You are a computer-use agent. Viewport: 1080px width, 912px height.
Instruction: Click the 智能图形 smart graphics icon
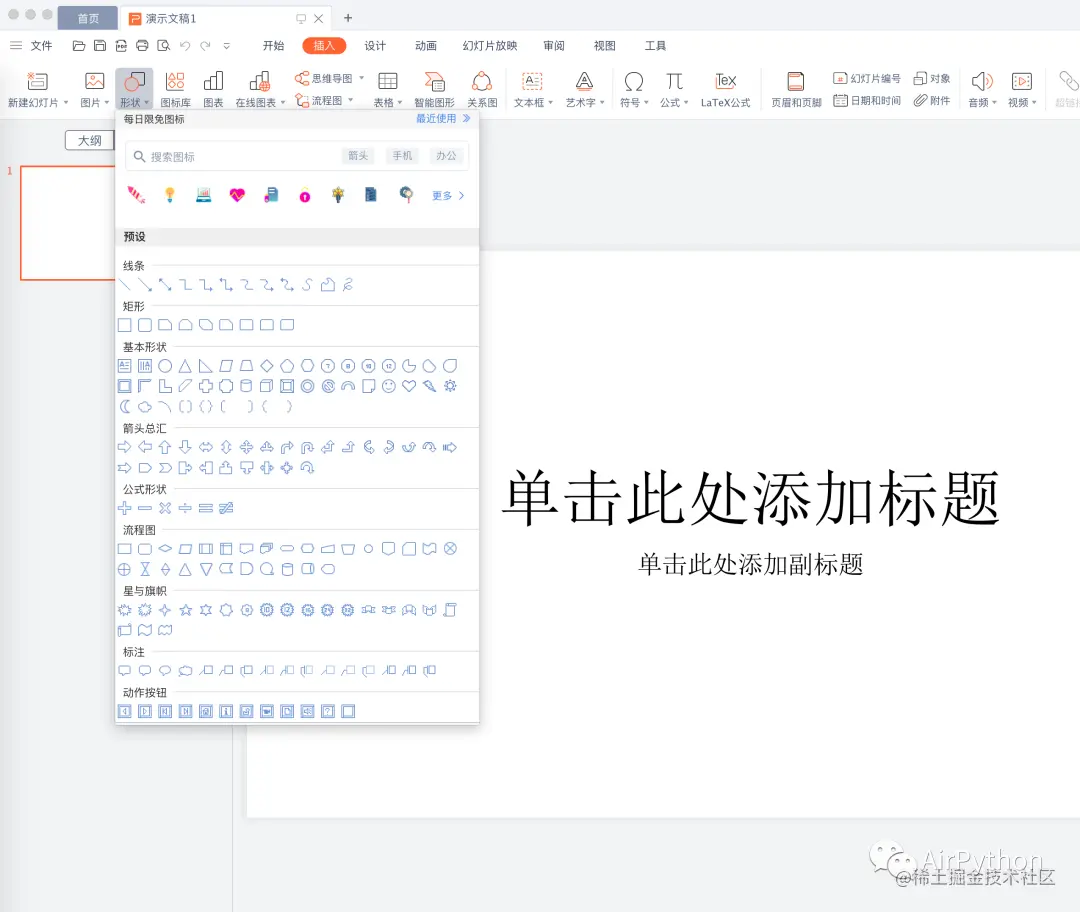pos(434,81)
